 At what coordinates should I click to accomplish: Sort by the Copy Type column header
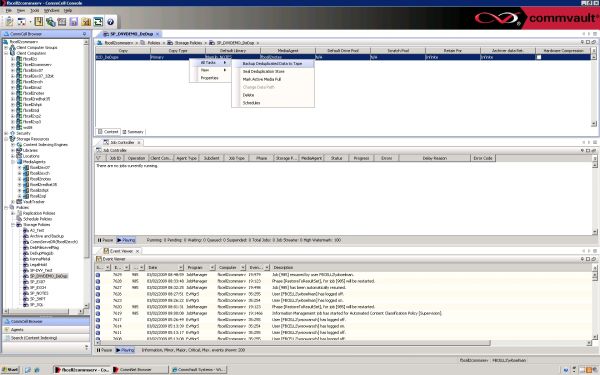tap(178, 51)
